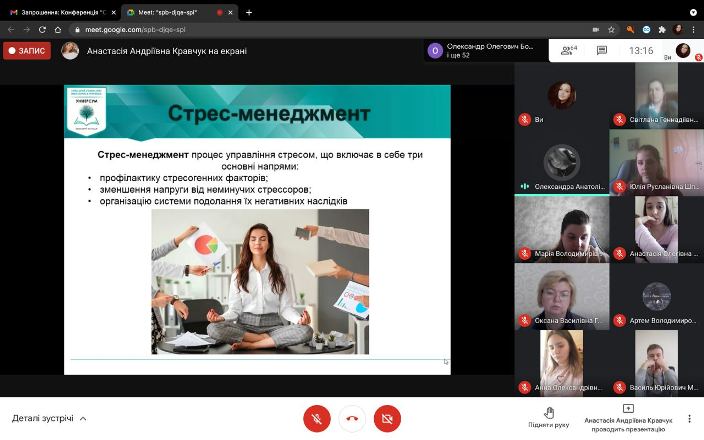Screen dimensions: 704x440
Task: Close the Meet tab
Action: pyautogui.click(x=230, y=13)
